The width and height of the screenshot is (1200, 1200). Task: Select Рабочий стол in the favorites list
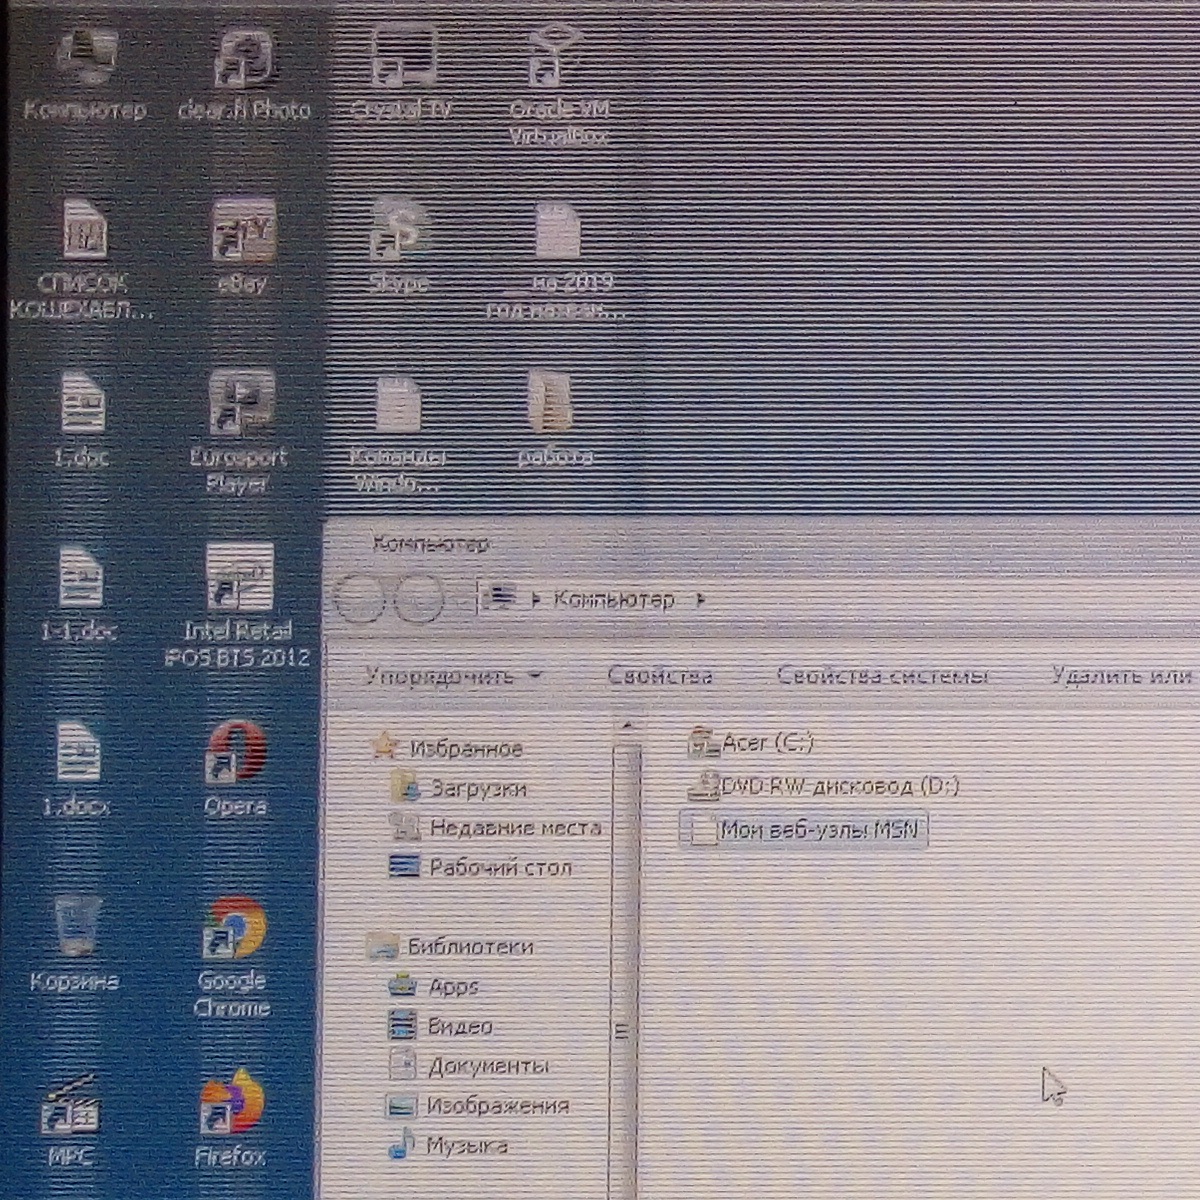500,867
